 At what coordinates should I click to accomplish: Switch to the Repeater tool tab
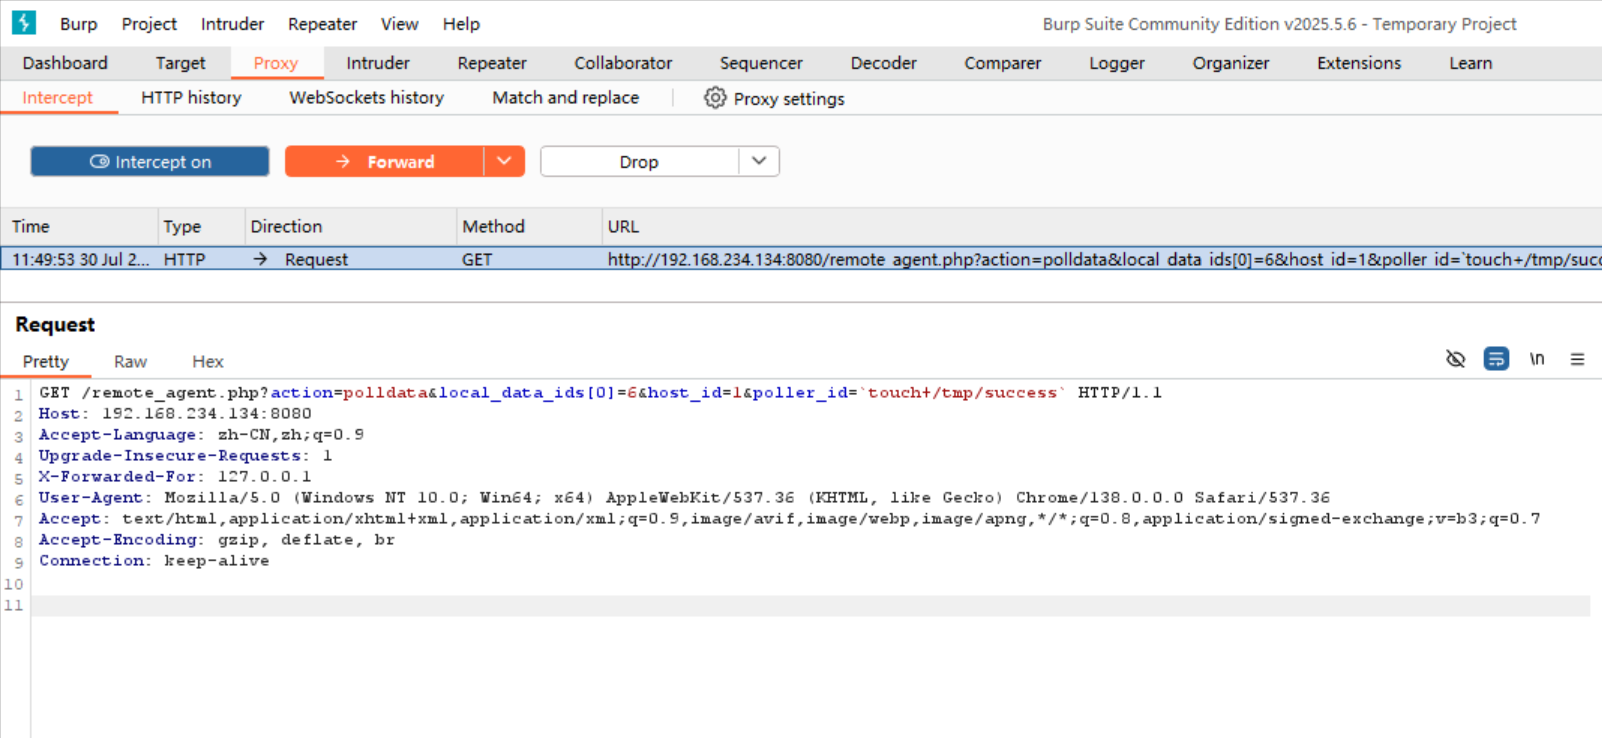point(492,63)
